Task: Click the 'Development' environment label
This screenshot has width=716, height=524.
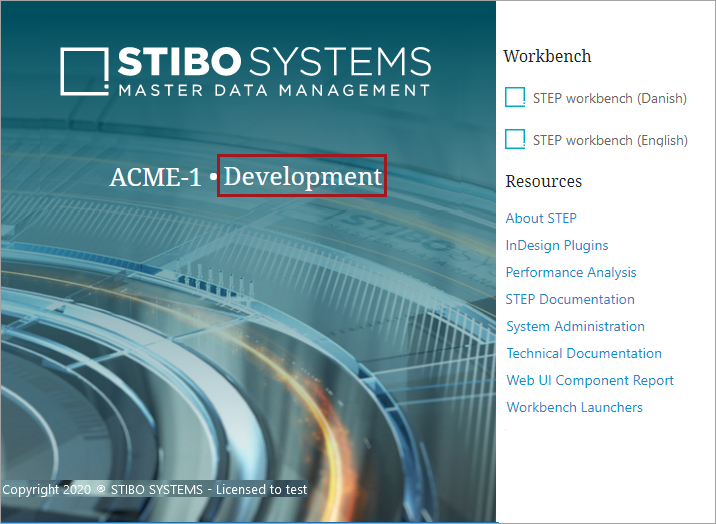Action: pos(302,176)
